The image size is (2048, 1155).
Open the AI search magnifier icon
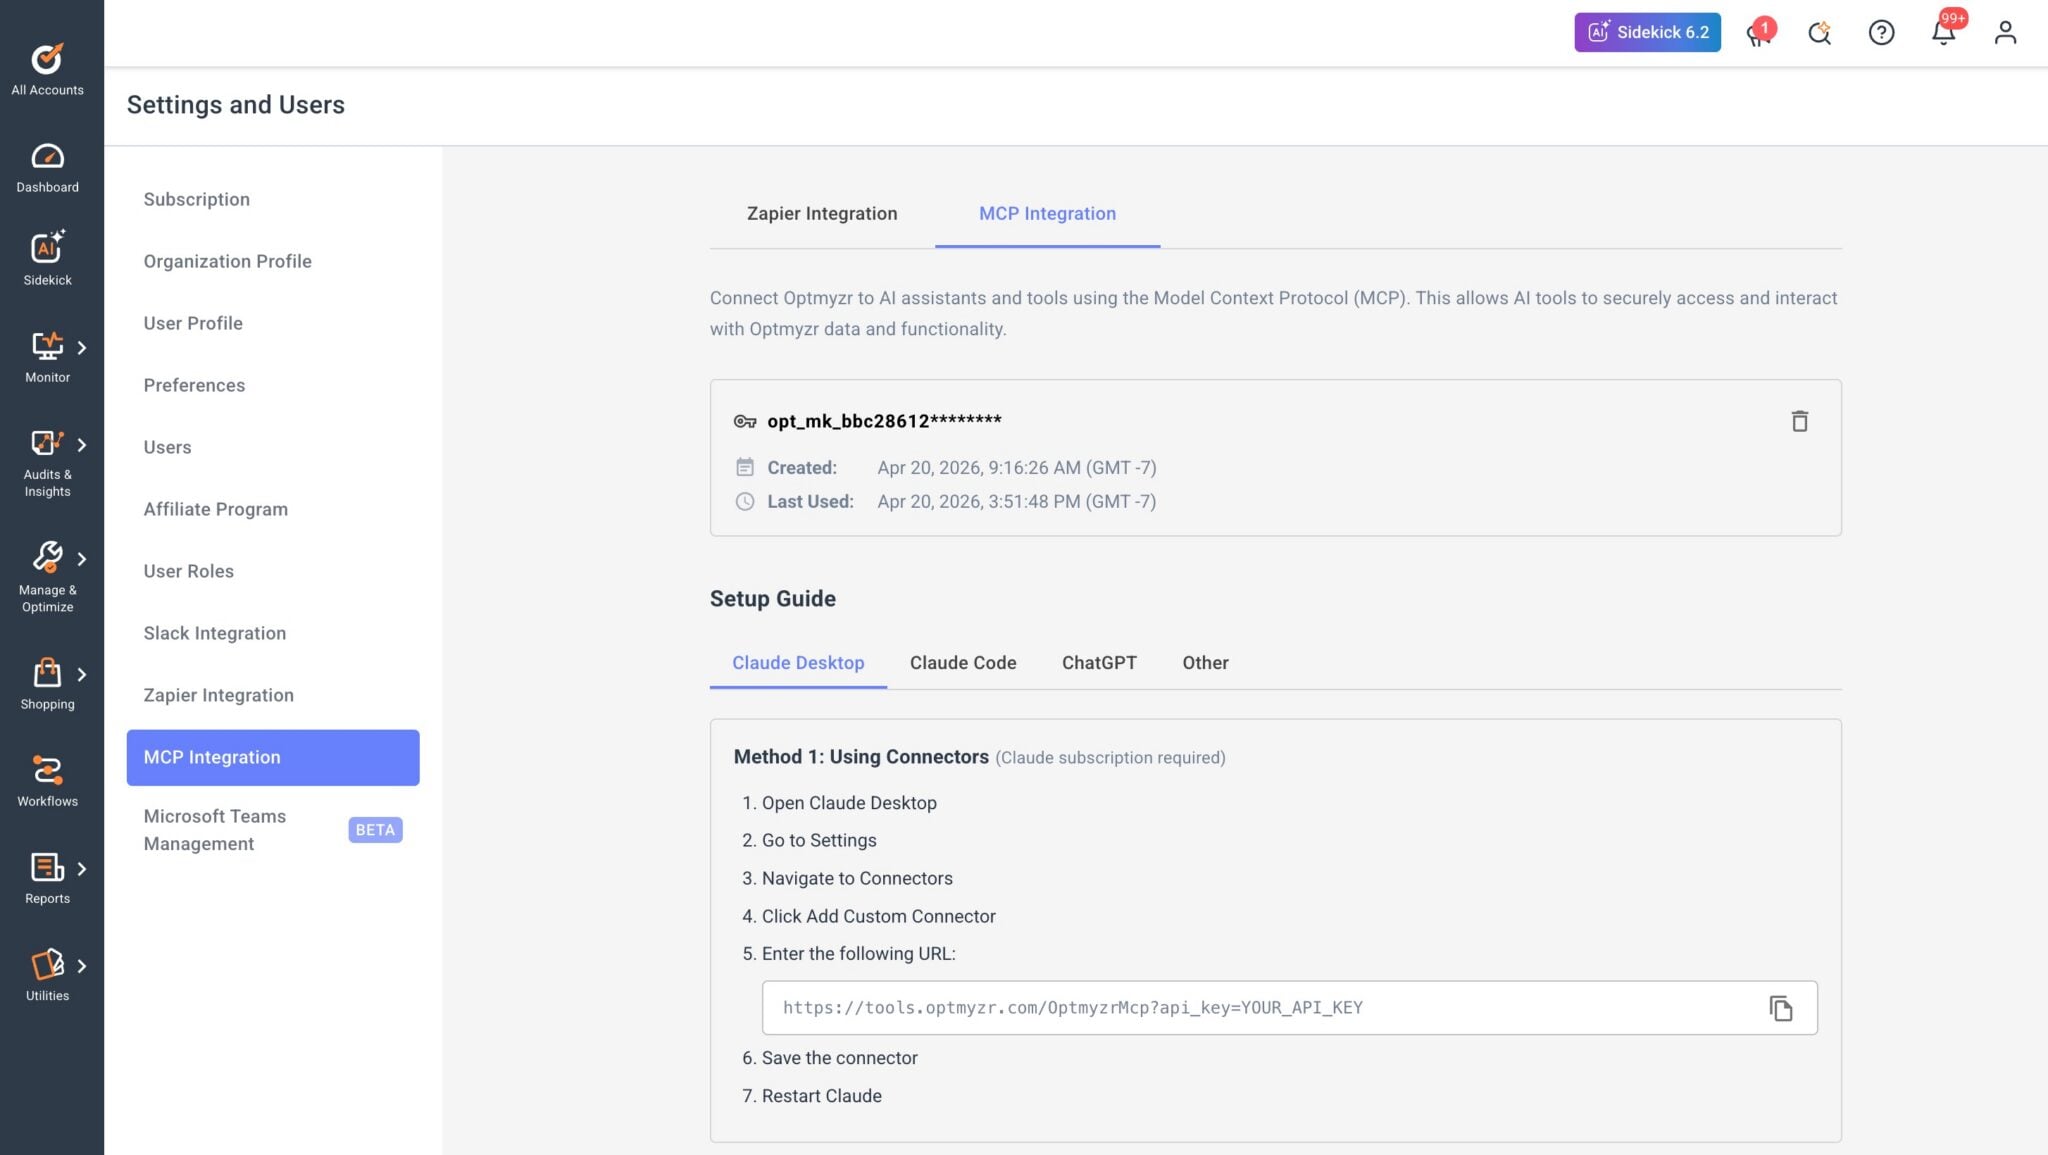click(1819, 33)
